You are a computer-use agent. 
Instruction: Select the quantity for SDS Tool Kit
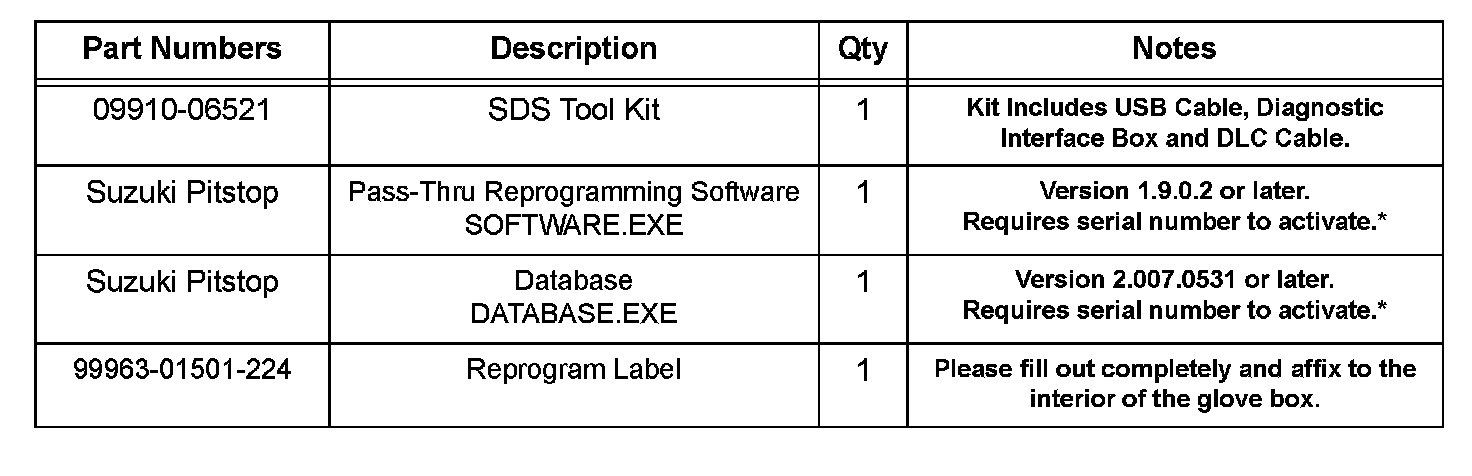coord(863,110)
